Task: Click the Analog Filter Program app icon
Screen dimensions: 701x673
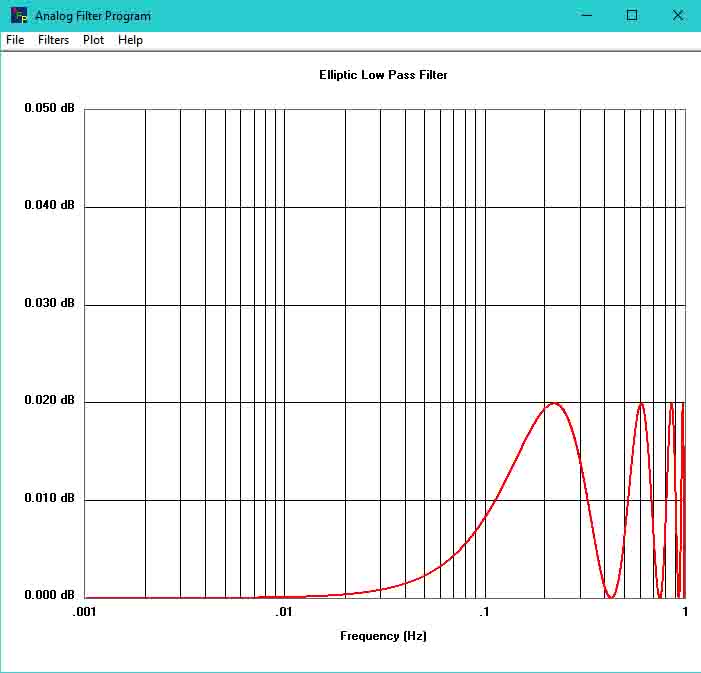Action: (x=19, y=16)
